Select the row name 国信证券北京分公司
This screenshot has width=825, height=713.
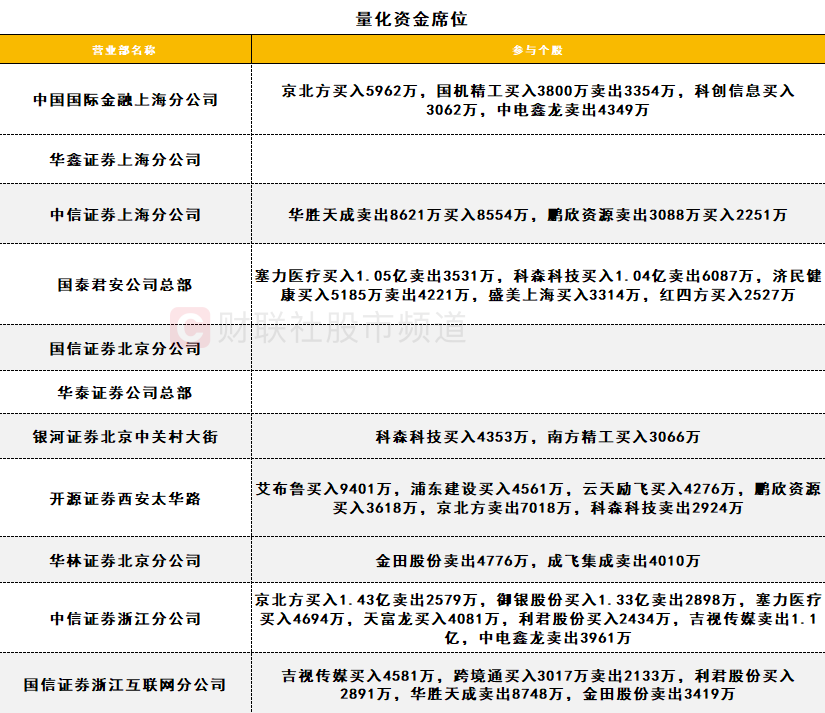125,348
